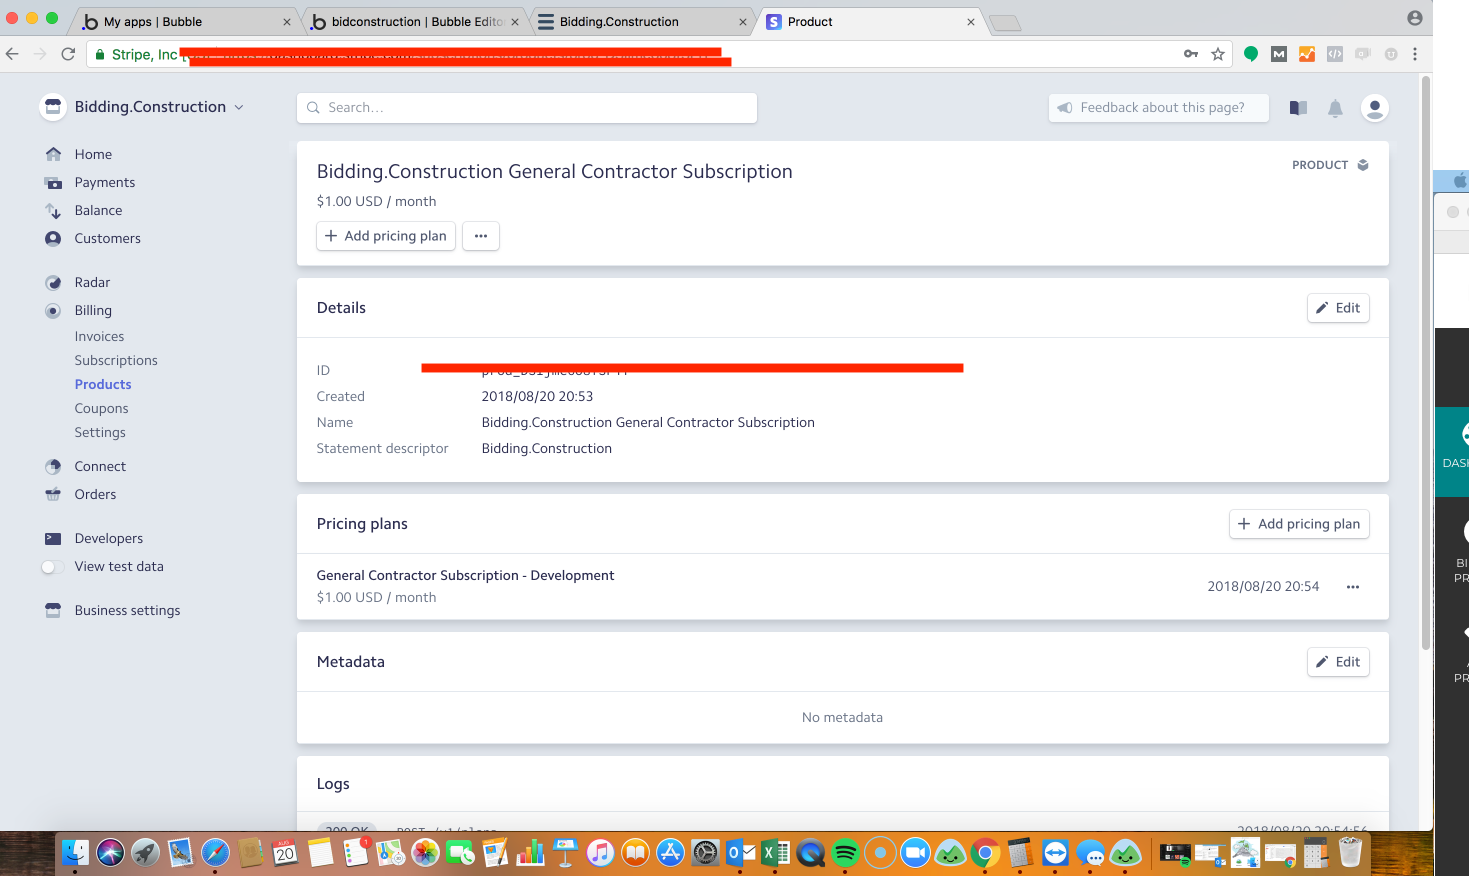1469x876 pixels.
Task: Open Excel from the Dock
Action: (x=775, y=853)
